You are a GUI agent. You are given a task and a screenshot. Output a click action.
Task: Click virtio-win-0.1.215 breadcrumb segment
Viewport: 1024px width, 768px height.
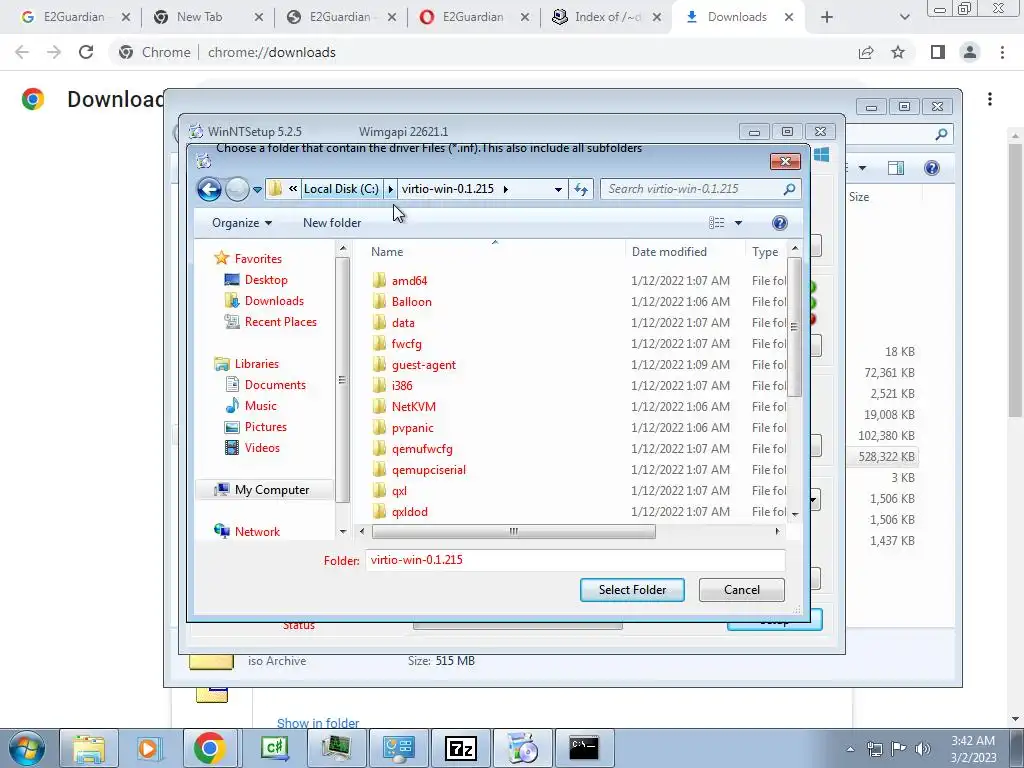point(447,189)
